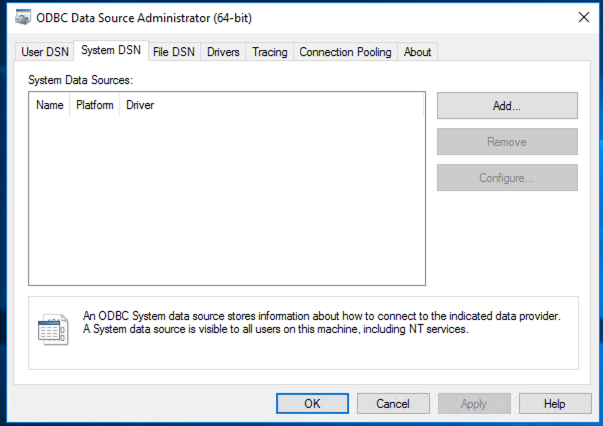Show the About tab
Image resolution: width=603 pixels, height=426 pixels.
pyautogui.click(x=418, y=52)
